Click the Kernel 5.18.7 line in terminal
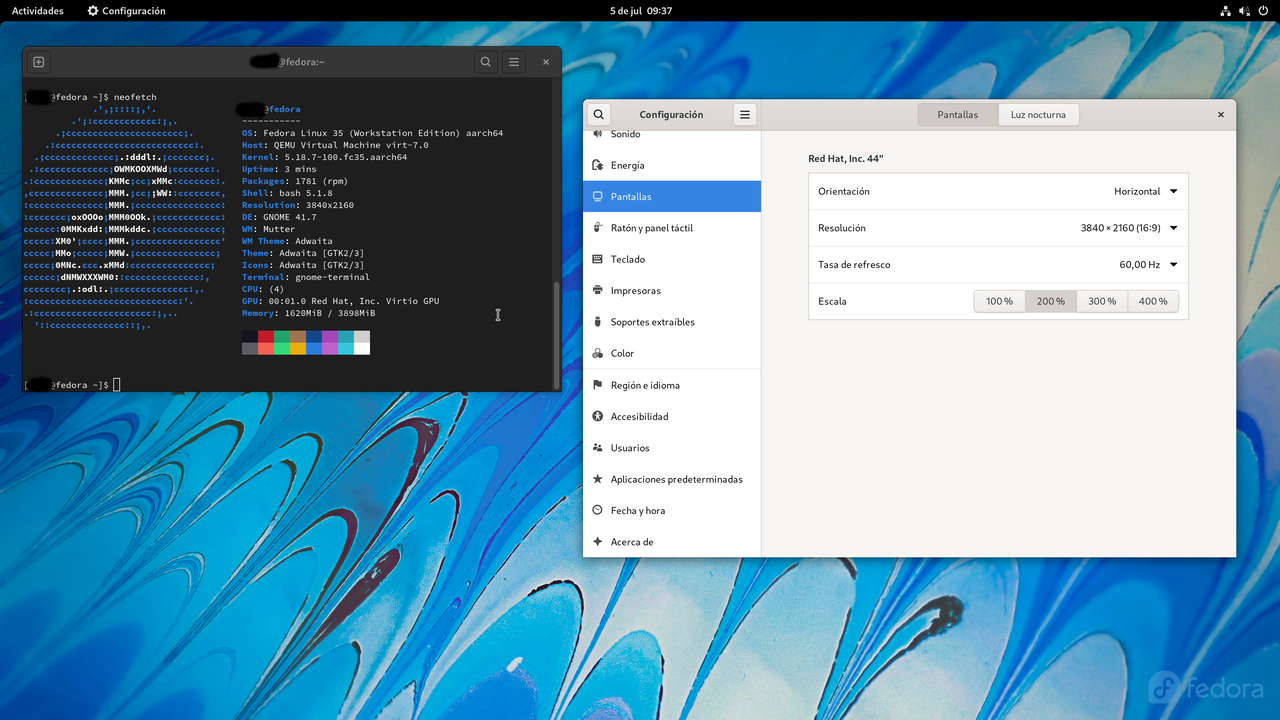Image resolution: width=1280 pixels, height=720 pixels. pyautogui.click(x=324, y=157)
